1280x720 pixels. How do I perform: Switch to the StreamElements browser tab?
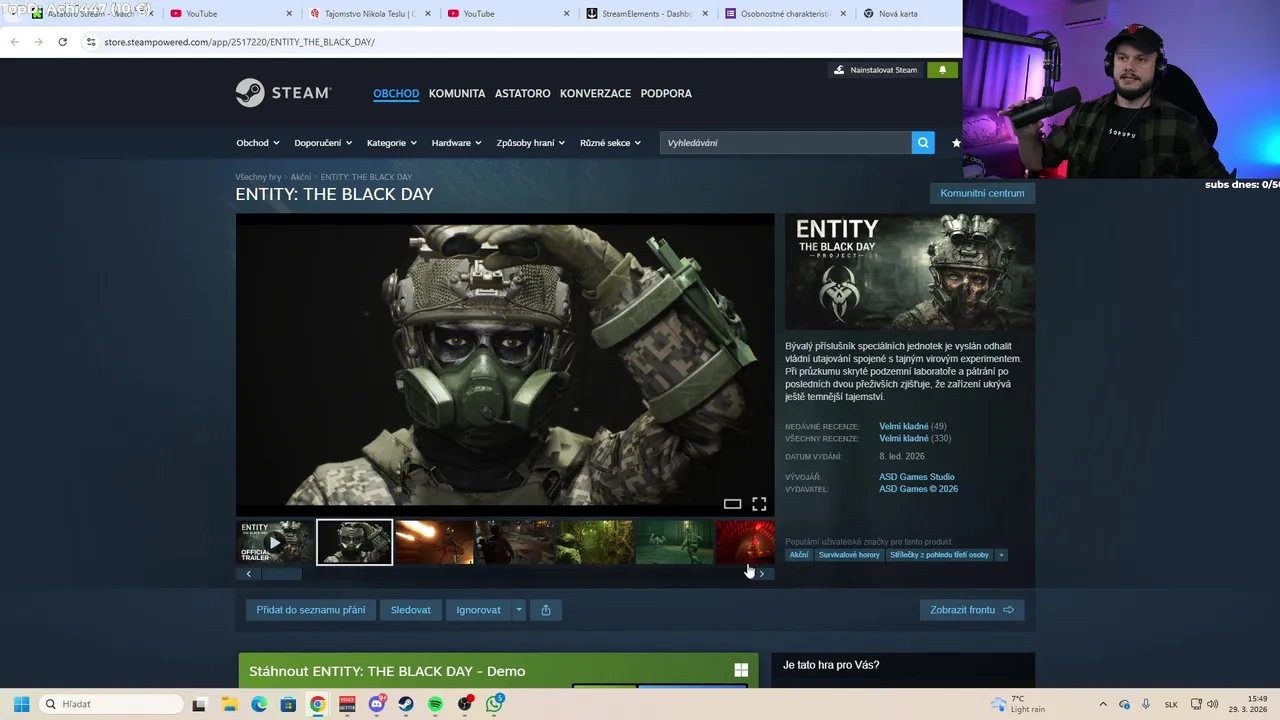(x=647, y=14)
